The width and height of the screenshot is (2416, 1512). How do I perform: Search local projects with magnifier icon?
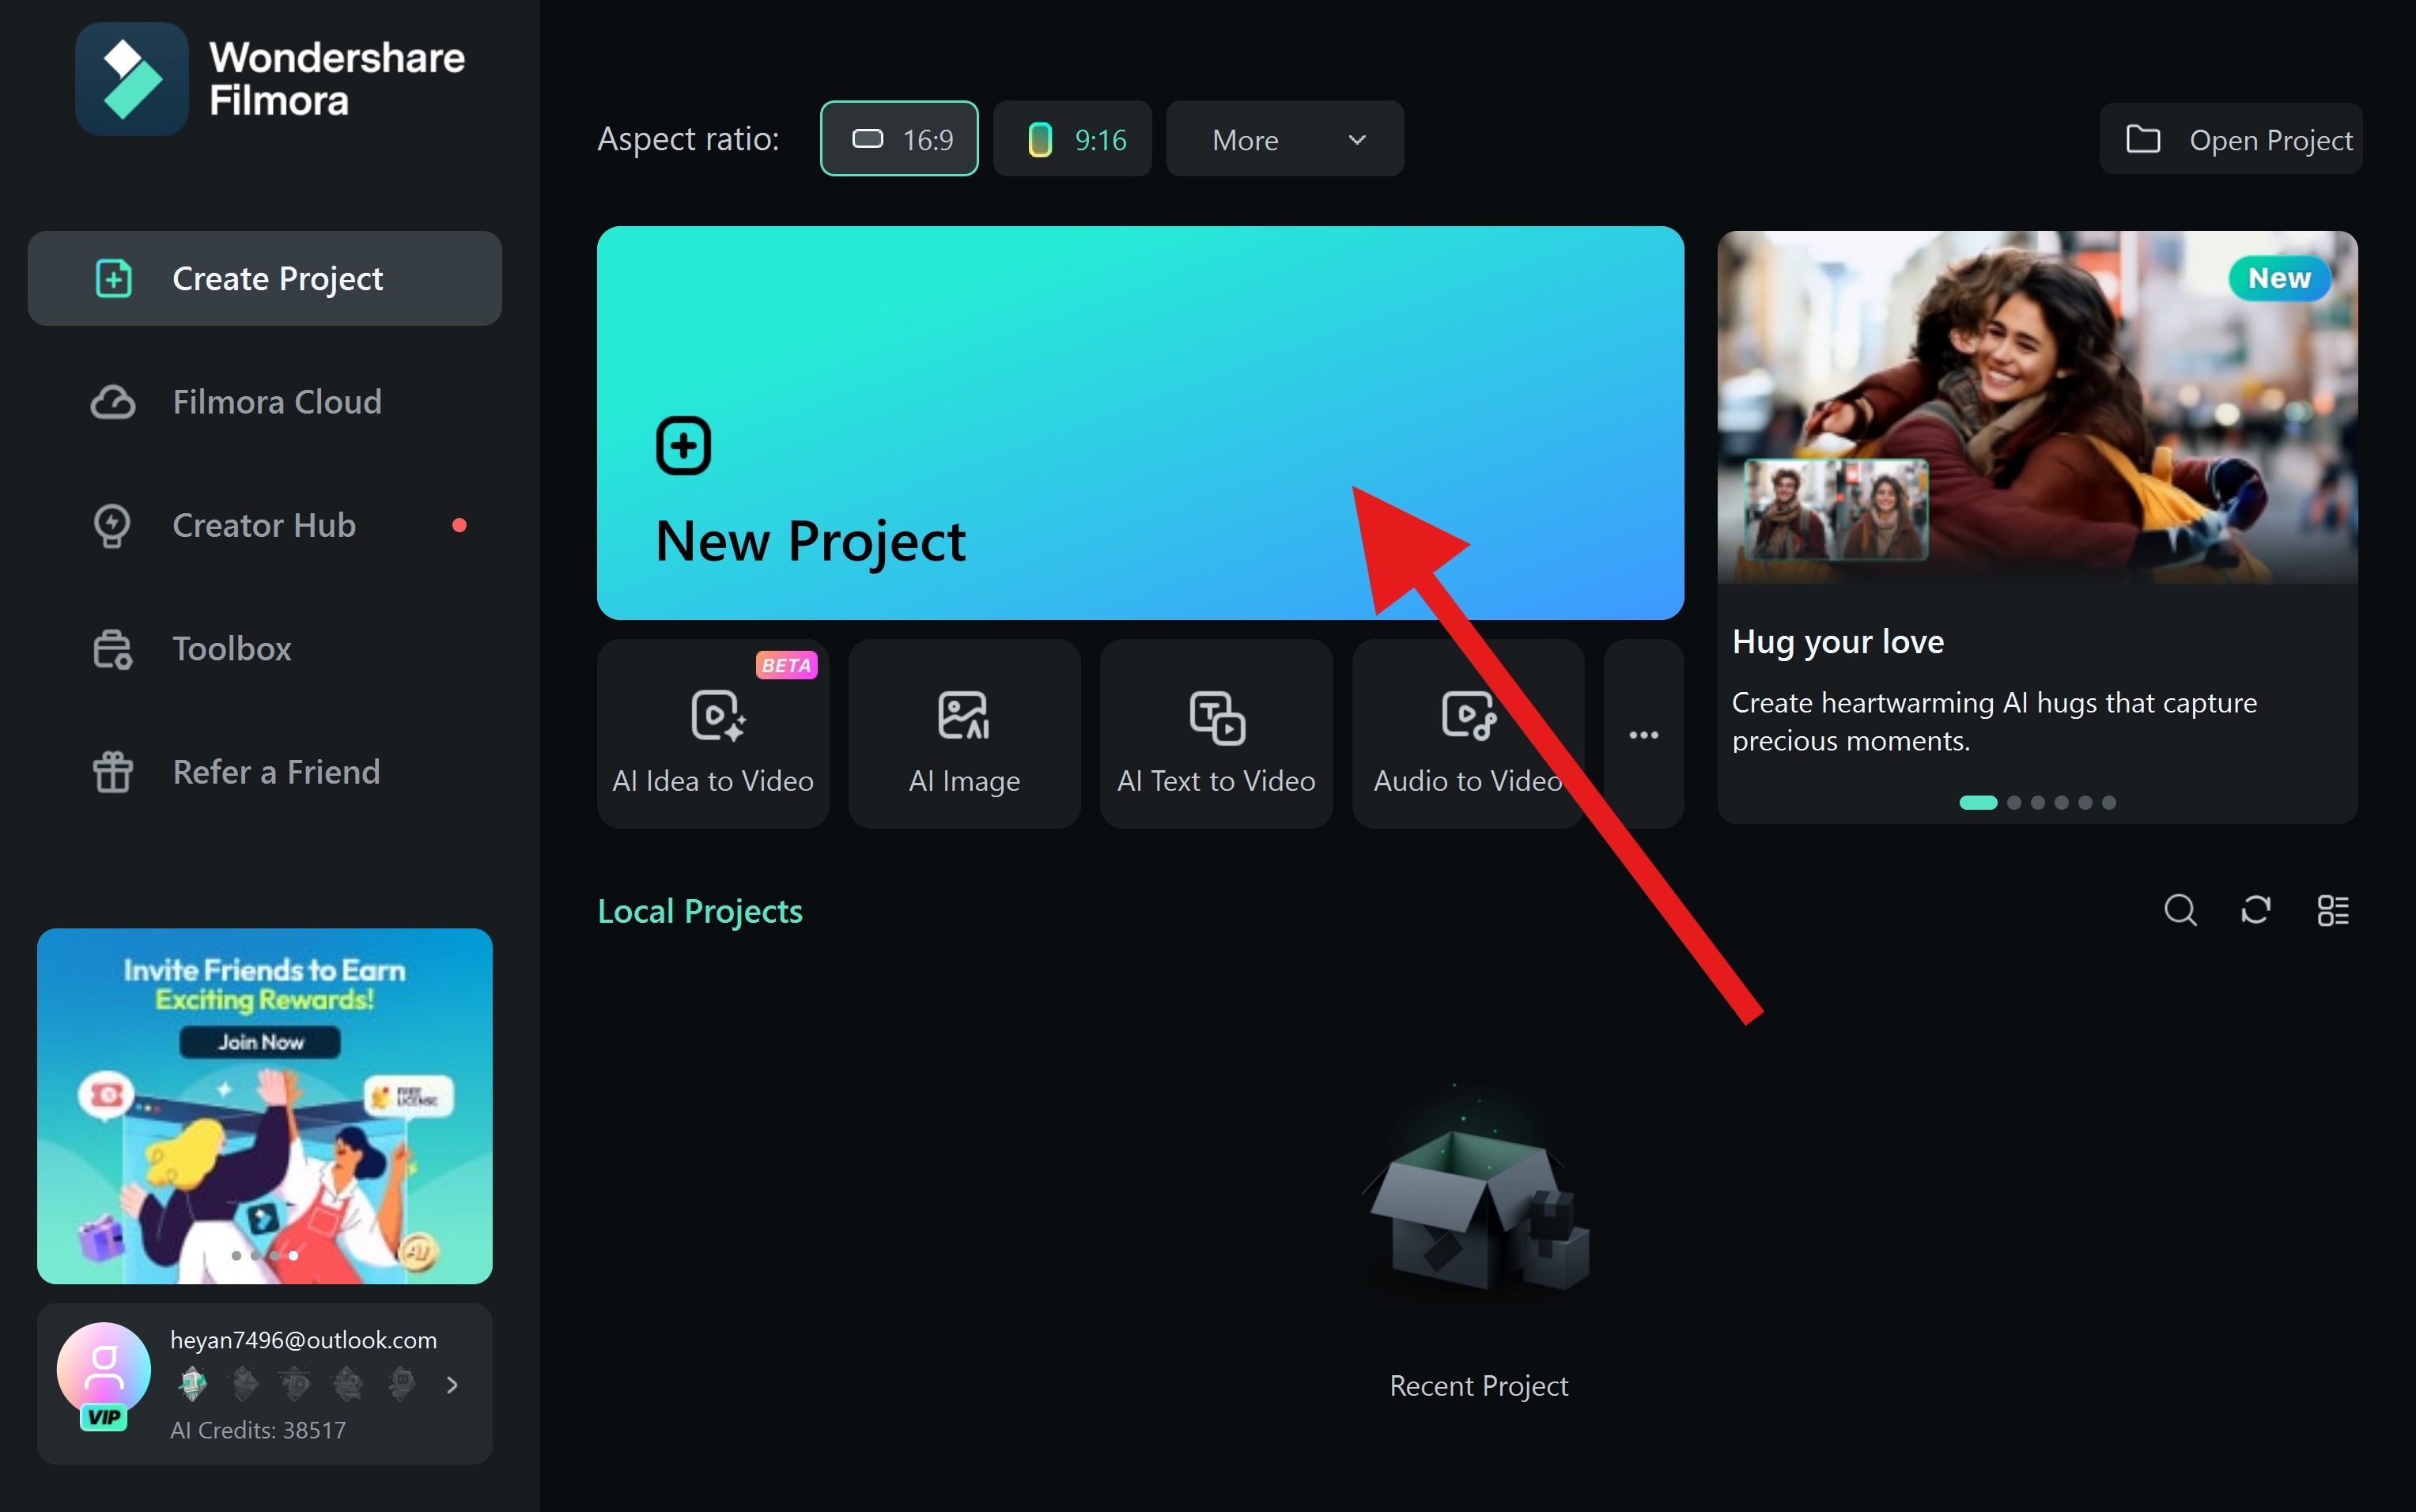click(2180, 910)
